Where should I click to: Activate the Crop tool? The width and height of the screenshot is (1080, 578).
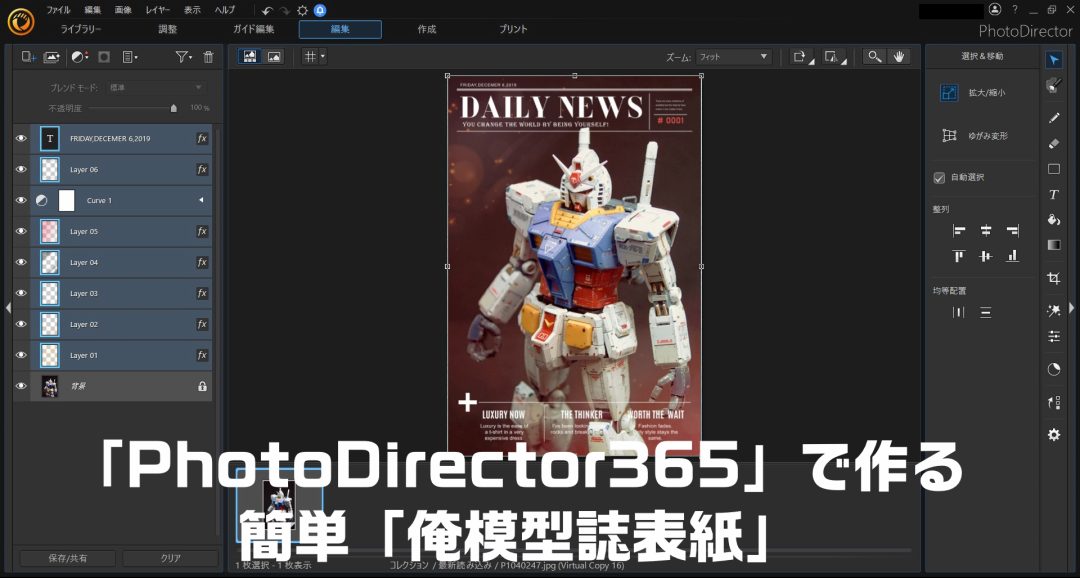click(x=1053, y=278)
